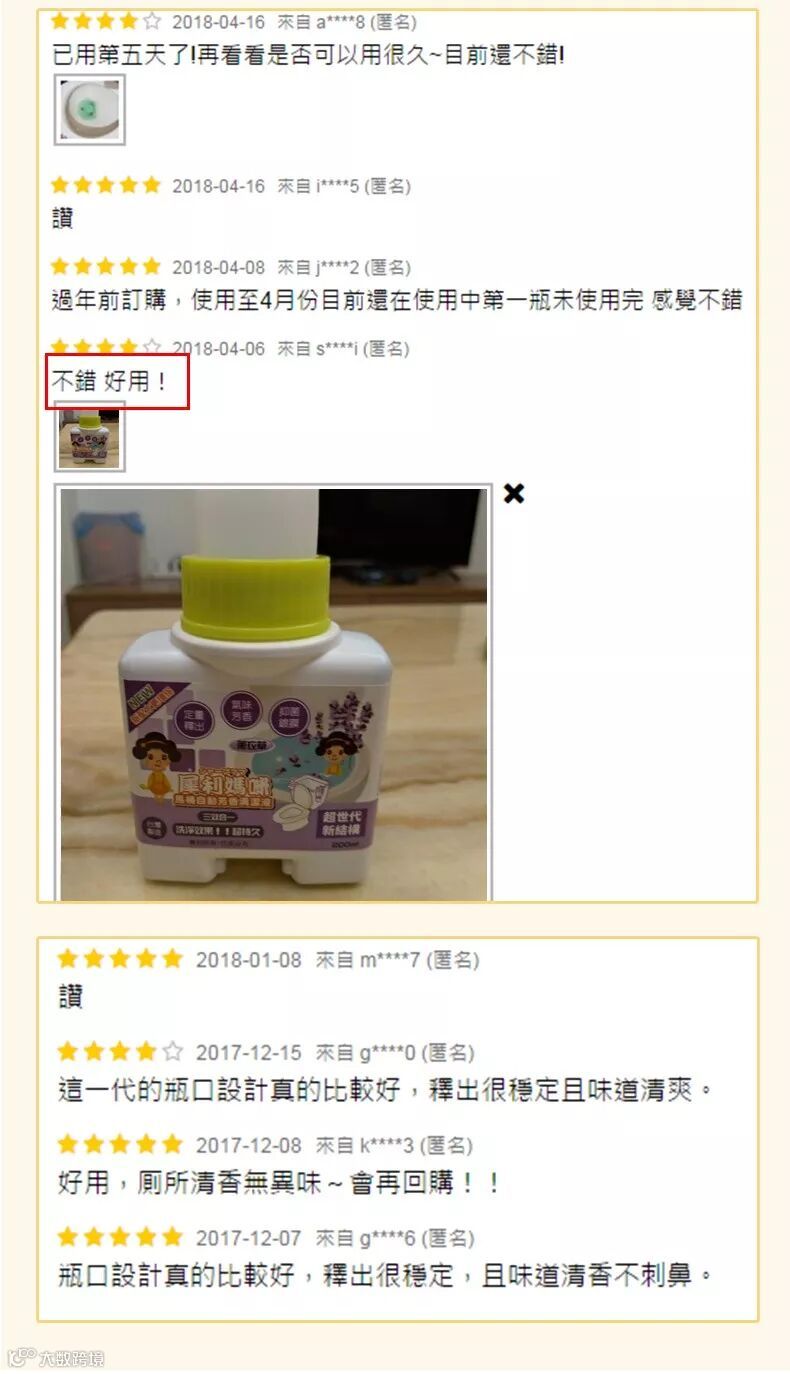Click the review starting with 過年前訂購
790x1374 pixels.
click(397, 299)
